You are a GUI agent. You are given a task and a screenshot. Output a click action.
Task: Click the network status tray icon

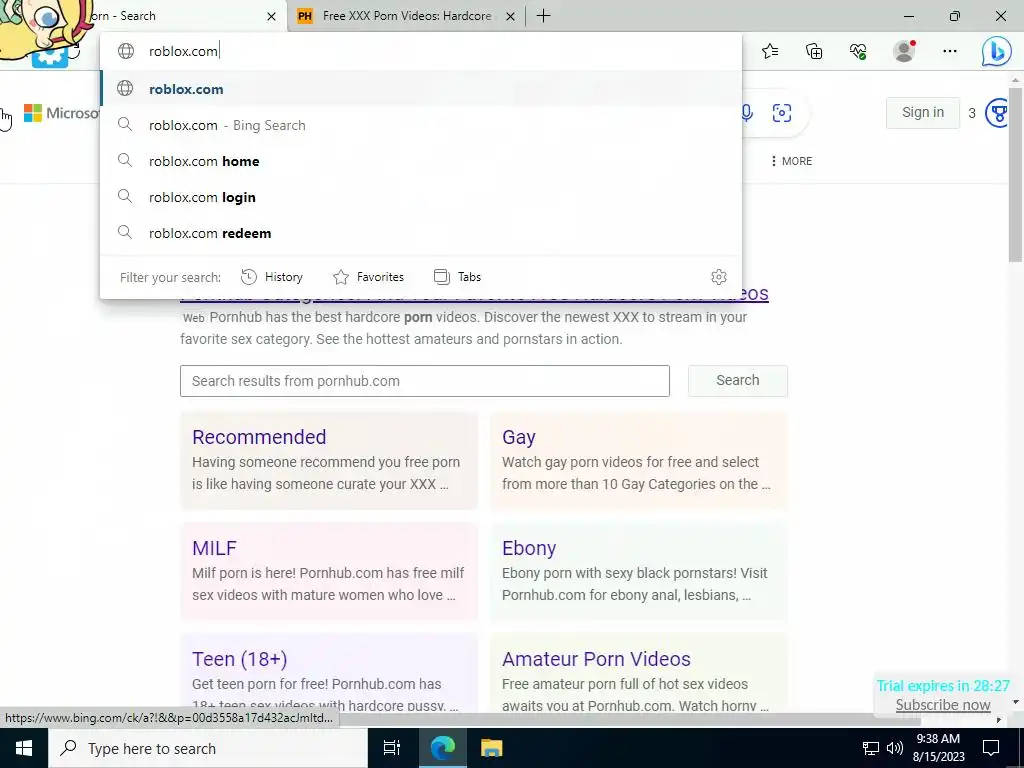(x=871, y=748)
